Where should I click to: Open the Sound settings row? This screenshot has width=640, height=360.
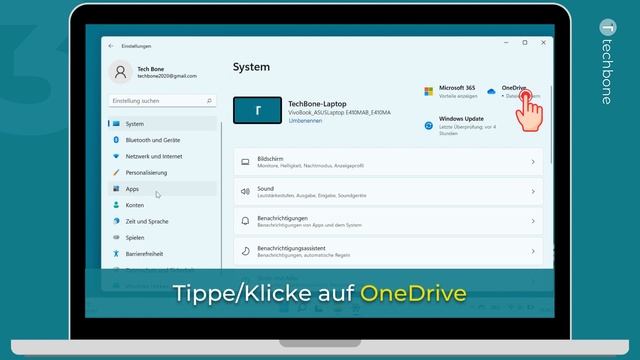point(389,192)
